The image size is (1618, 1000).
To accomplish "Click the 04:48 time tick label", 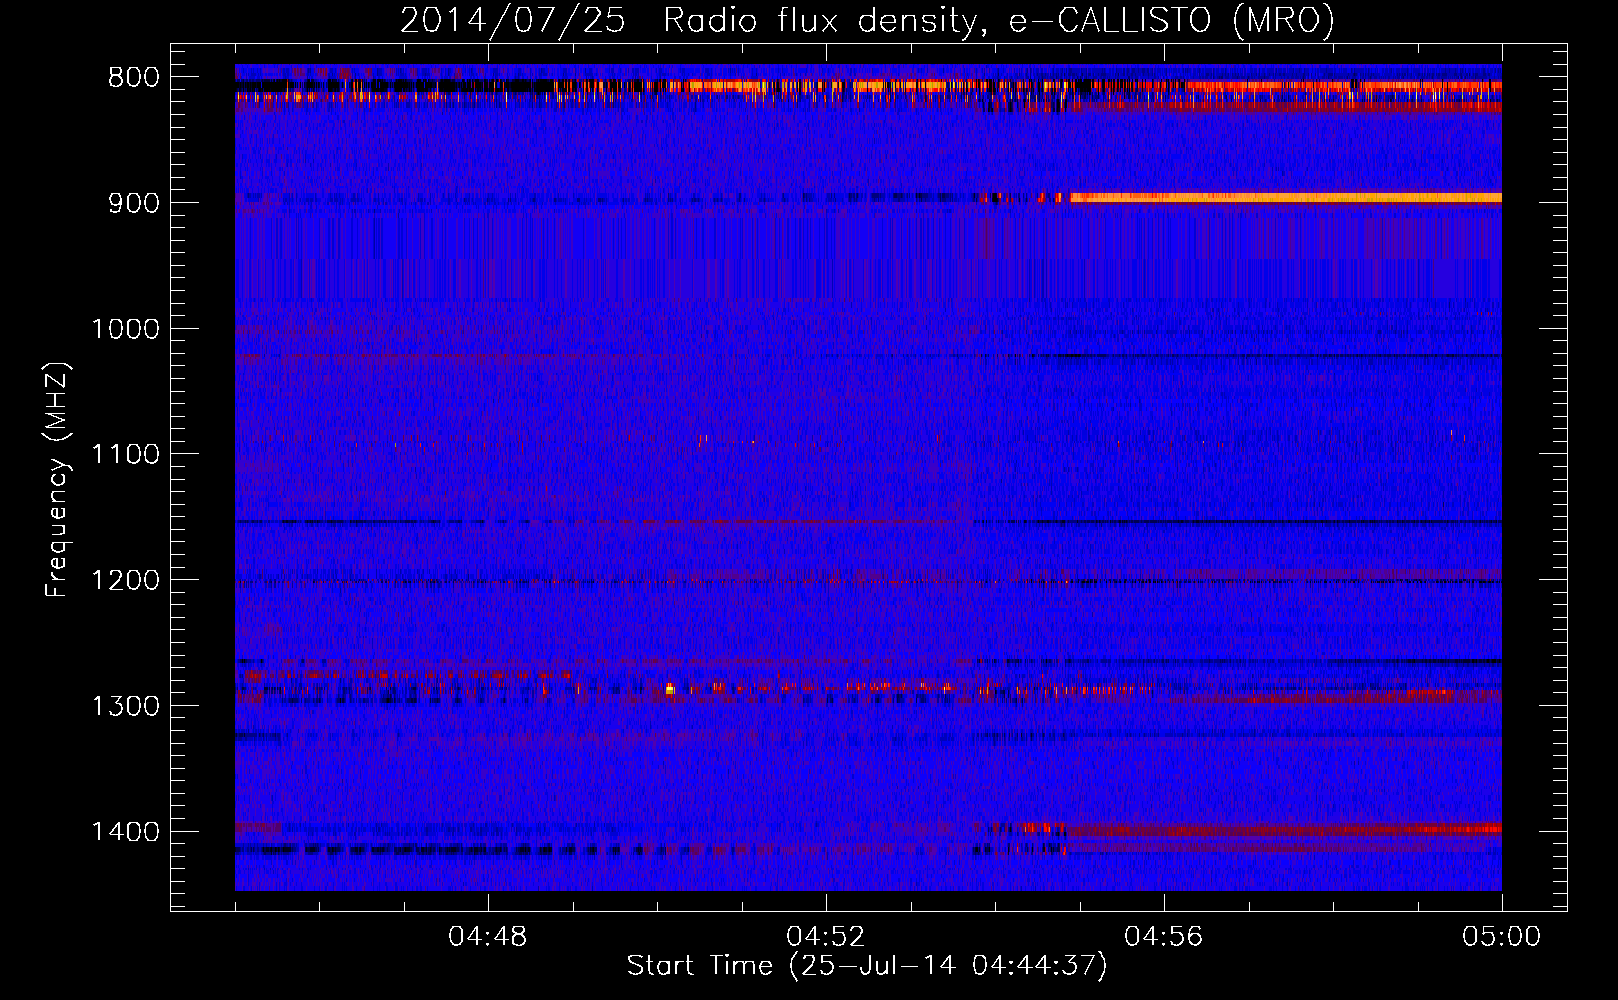I will [488, 937].
